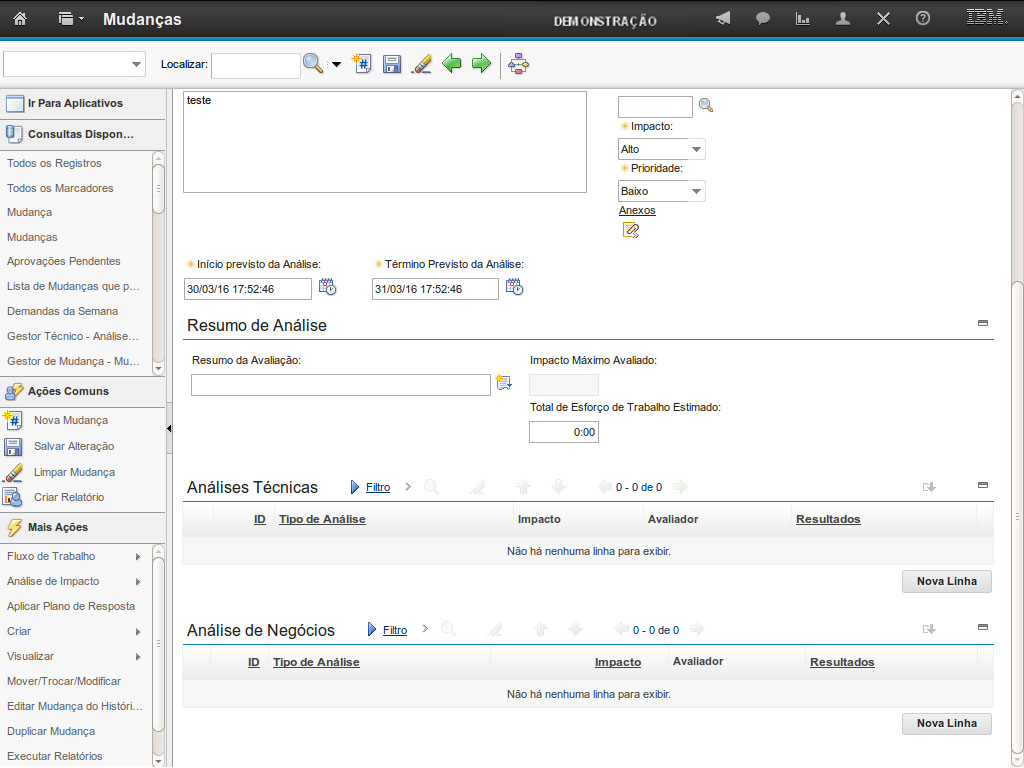1024x768 pixels.
Task: Click Nova Mudança in Ações Comuns
Action: click(x=70, y=421)
